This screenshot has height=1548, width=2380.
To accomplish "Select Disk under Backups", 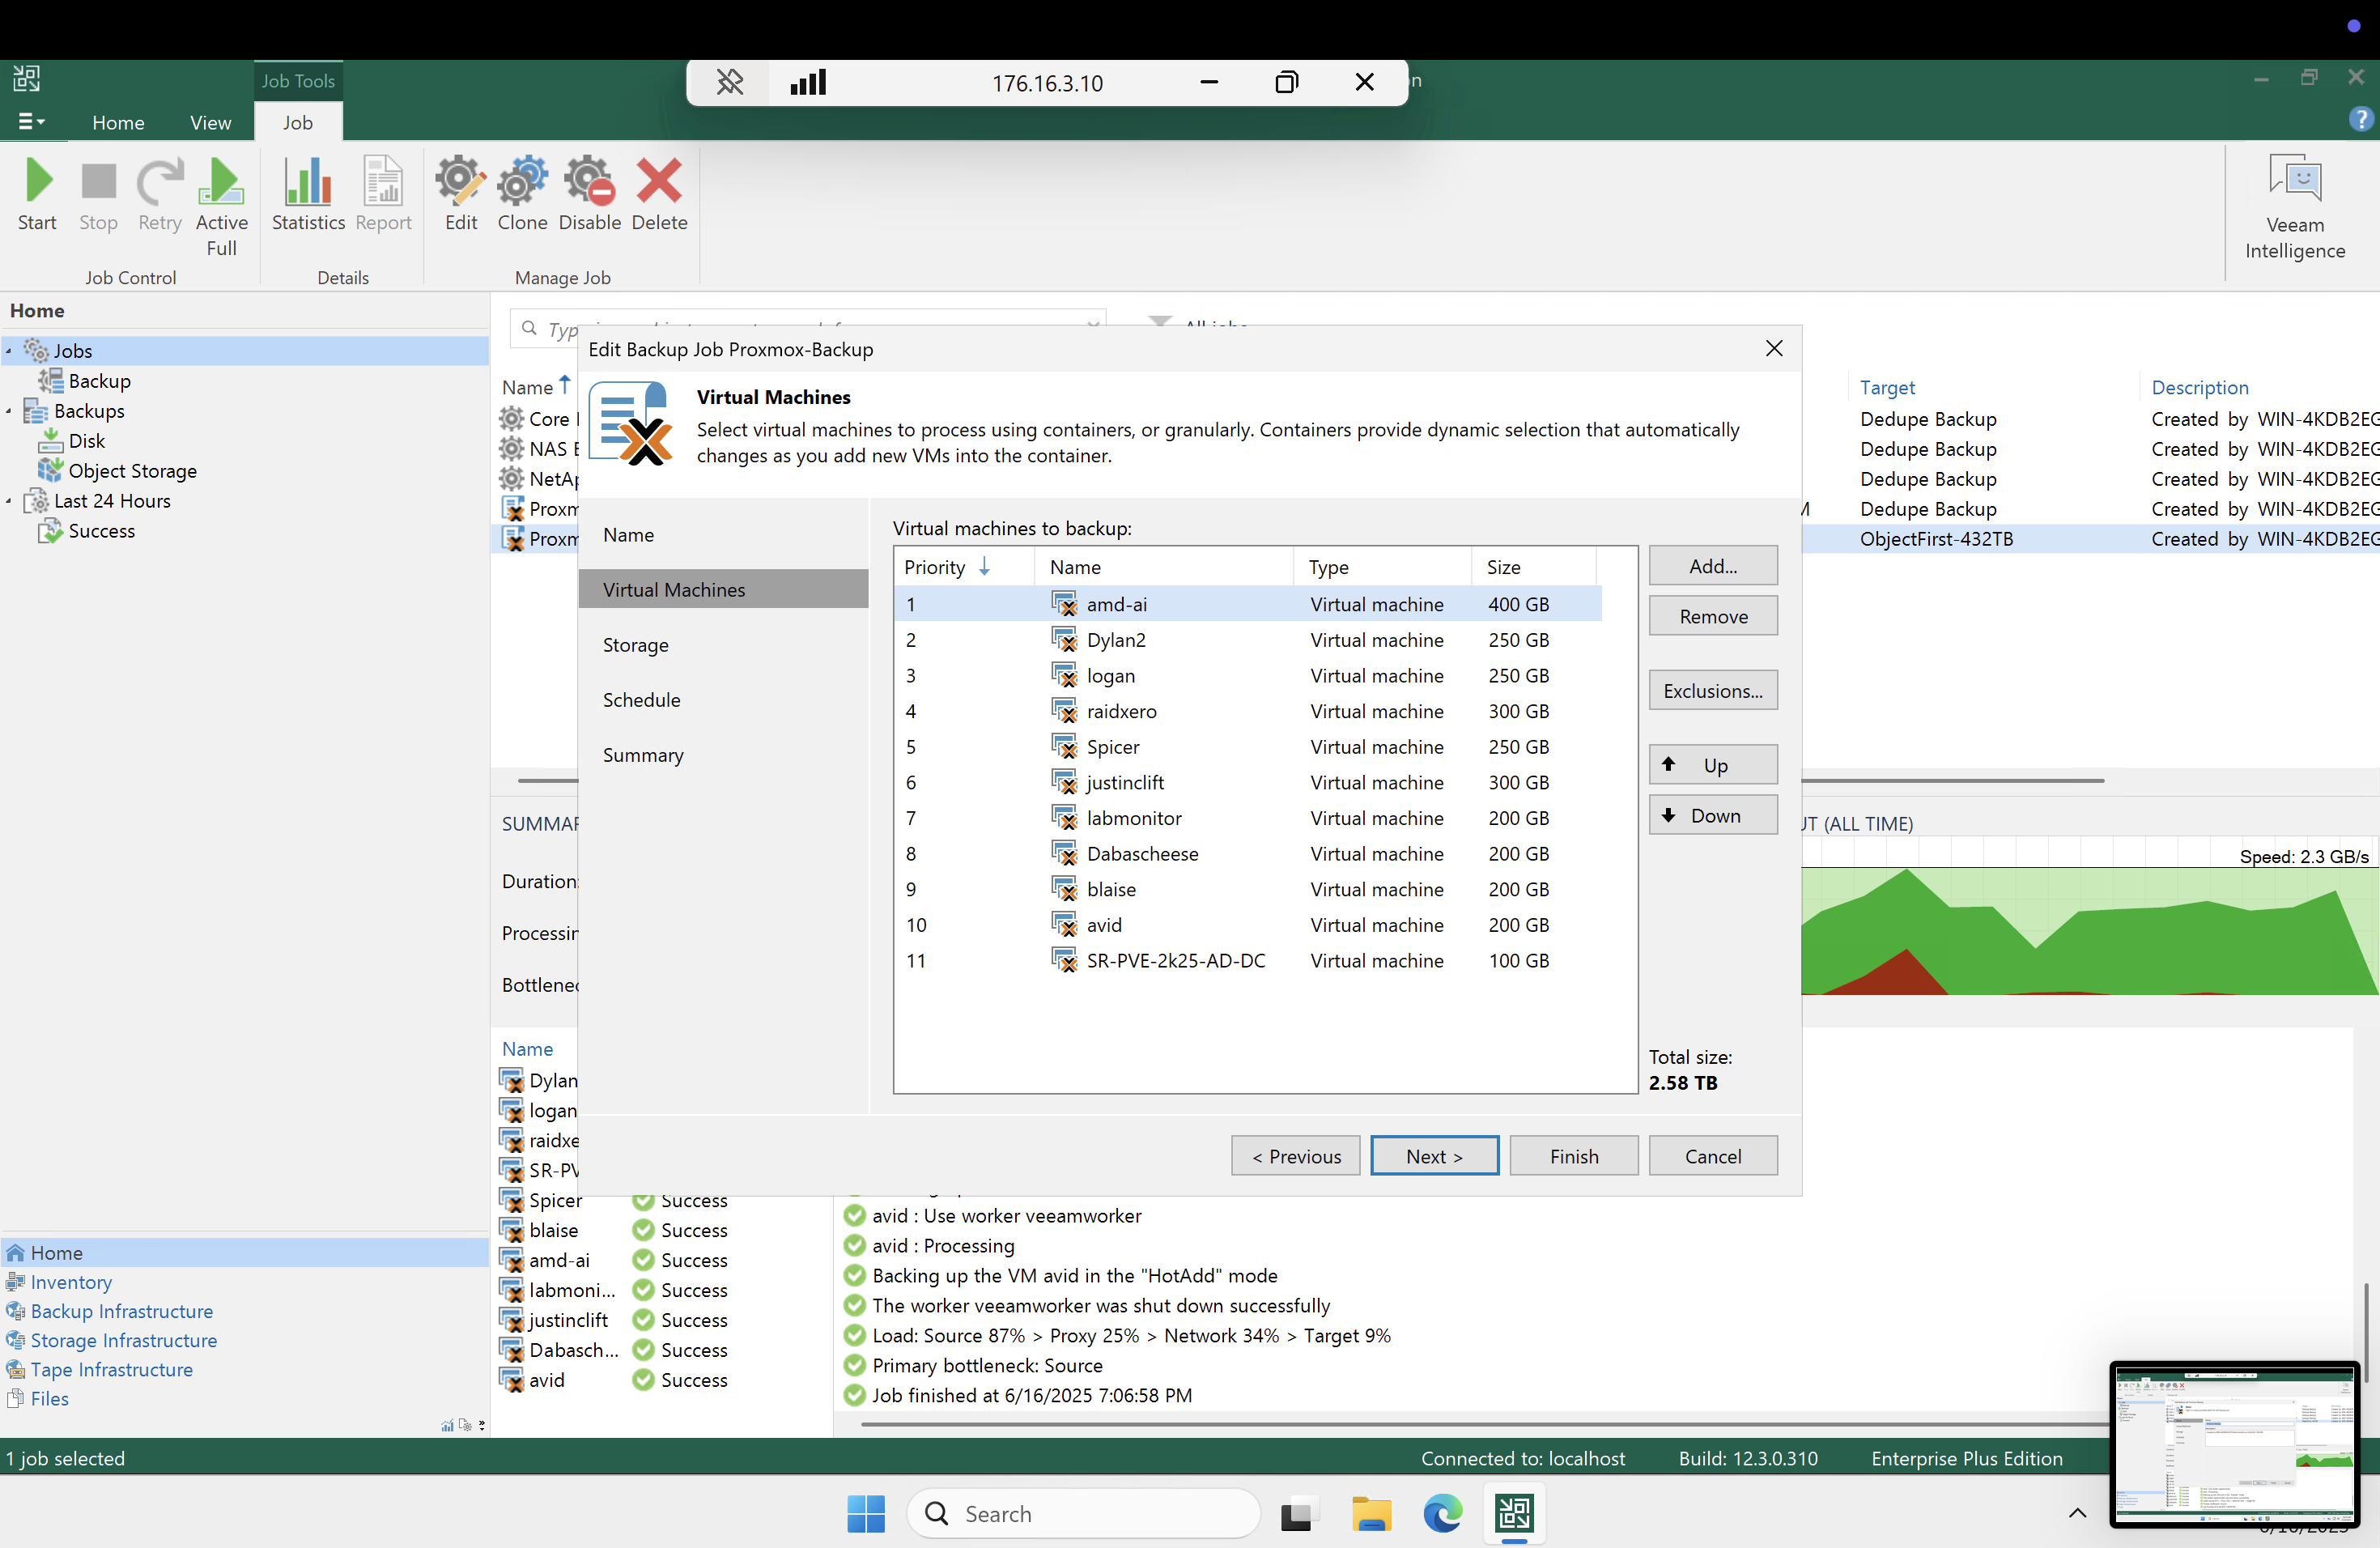I will pyautogui.click(x=72, y=441).
